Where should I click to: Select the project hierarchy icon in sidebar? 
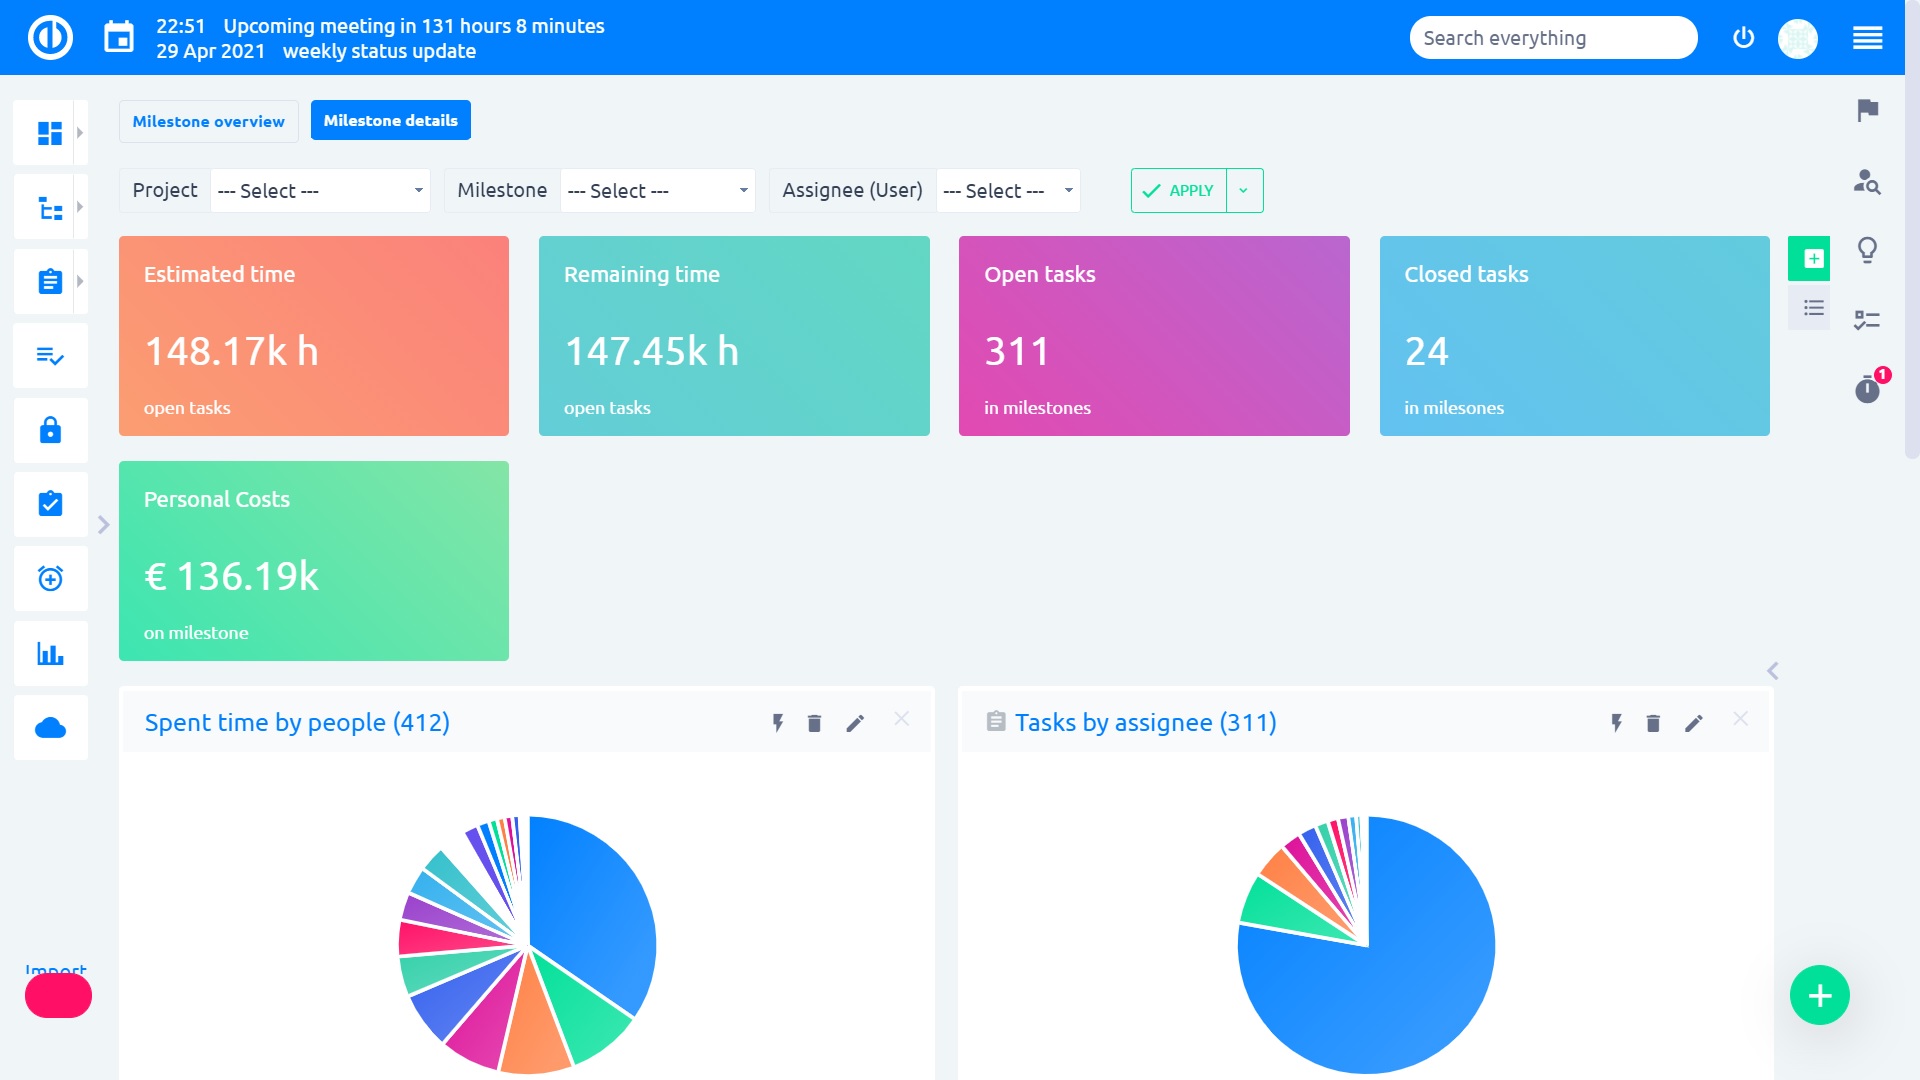click(x=49, y=206)
